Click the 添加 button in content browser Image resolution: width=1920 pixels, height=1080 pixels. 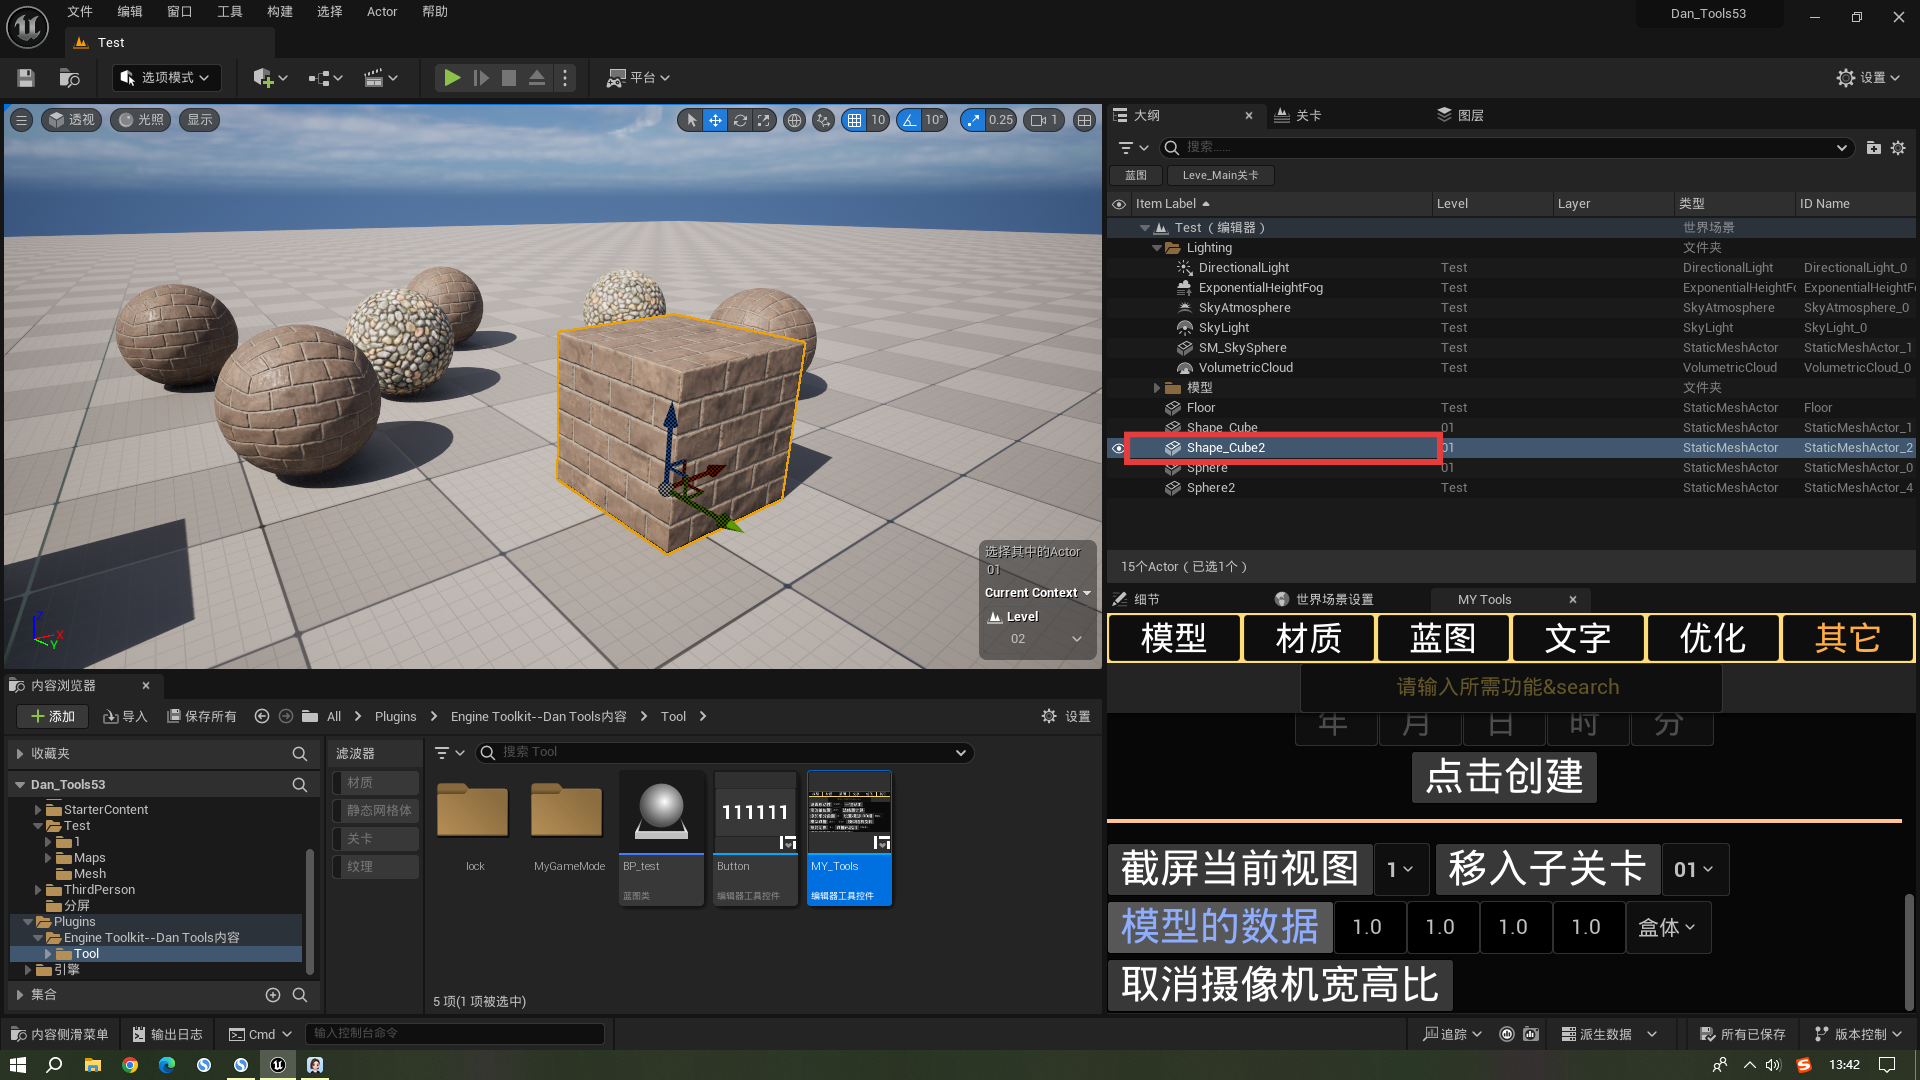[x=53, y=717]
